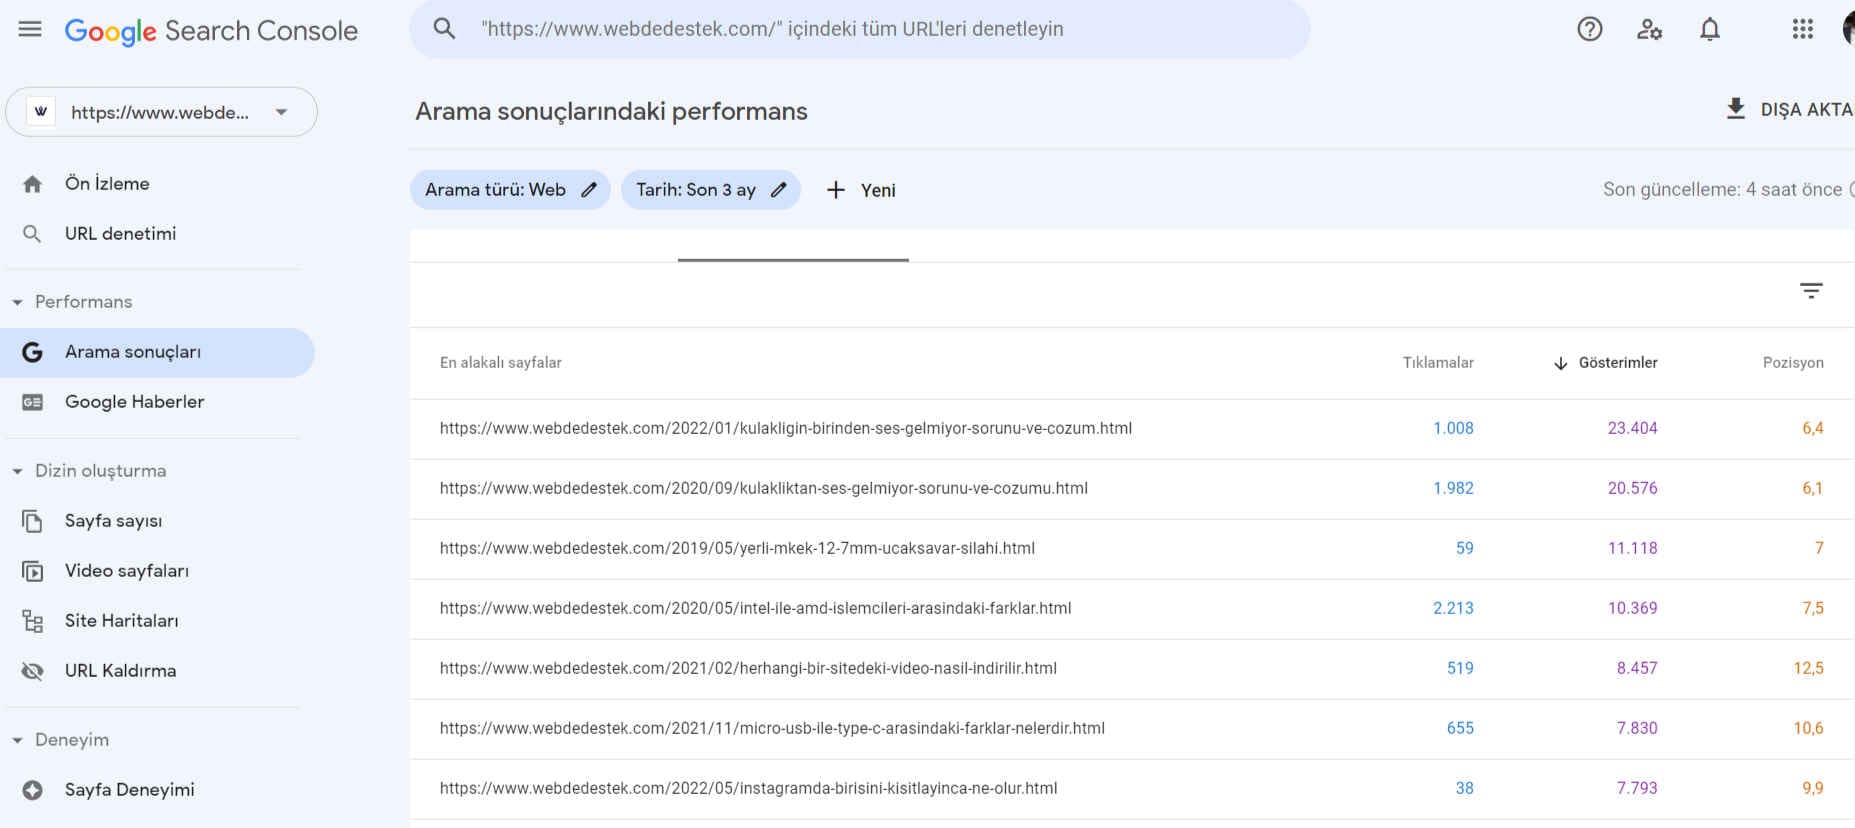The width and height of the screenshot is (1855, 828).
Task: Collapse the Deneyim section
Action: pyautogui.click(x=17, y=740)
